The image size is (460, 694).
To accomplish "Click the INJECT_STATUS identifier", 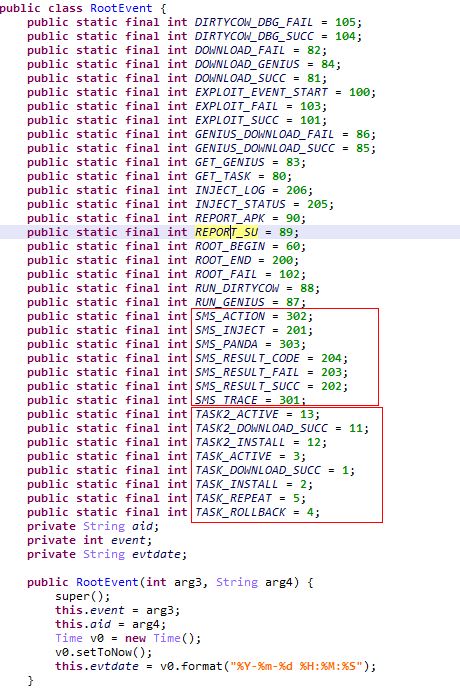I will [x=240, y=204].
